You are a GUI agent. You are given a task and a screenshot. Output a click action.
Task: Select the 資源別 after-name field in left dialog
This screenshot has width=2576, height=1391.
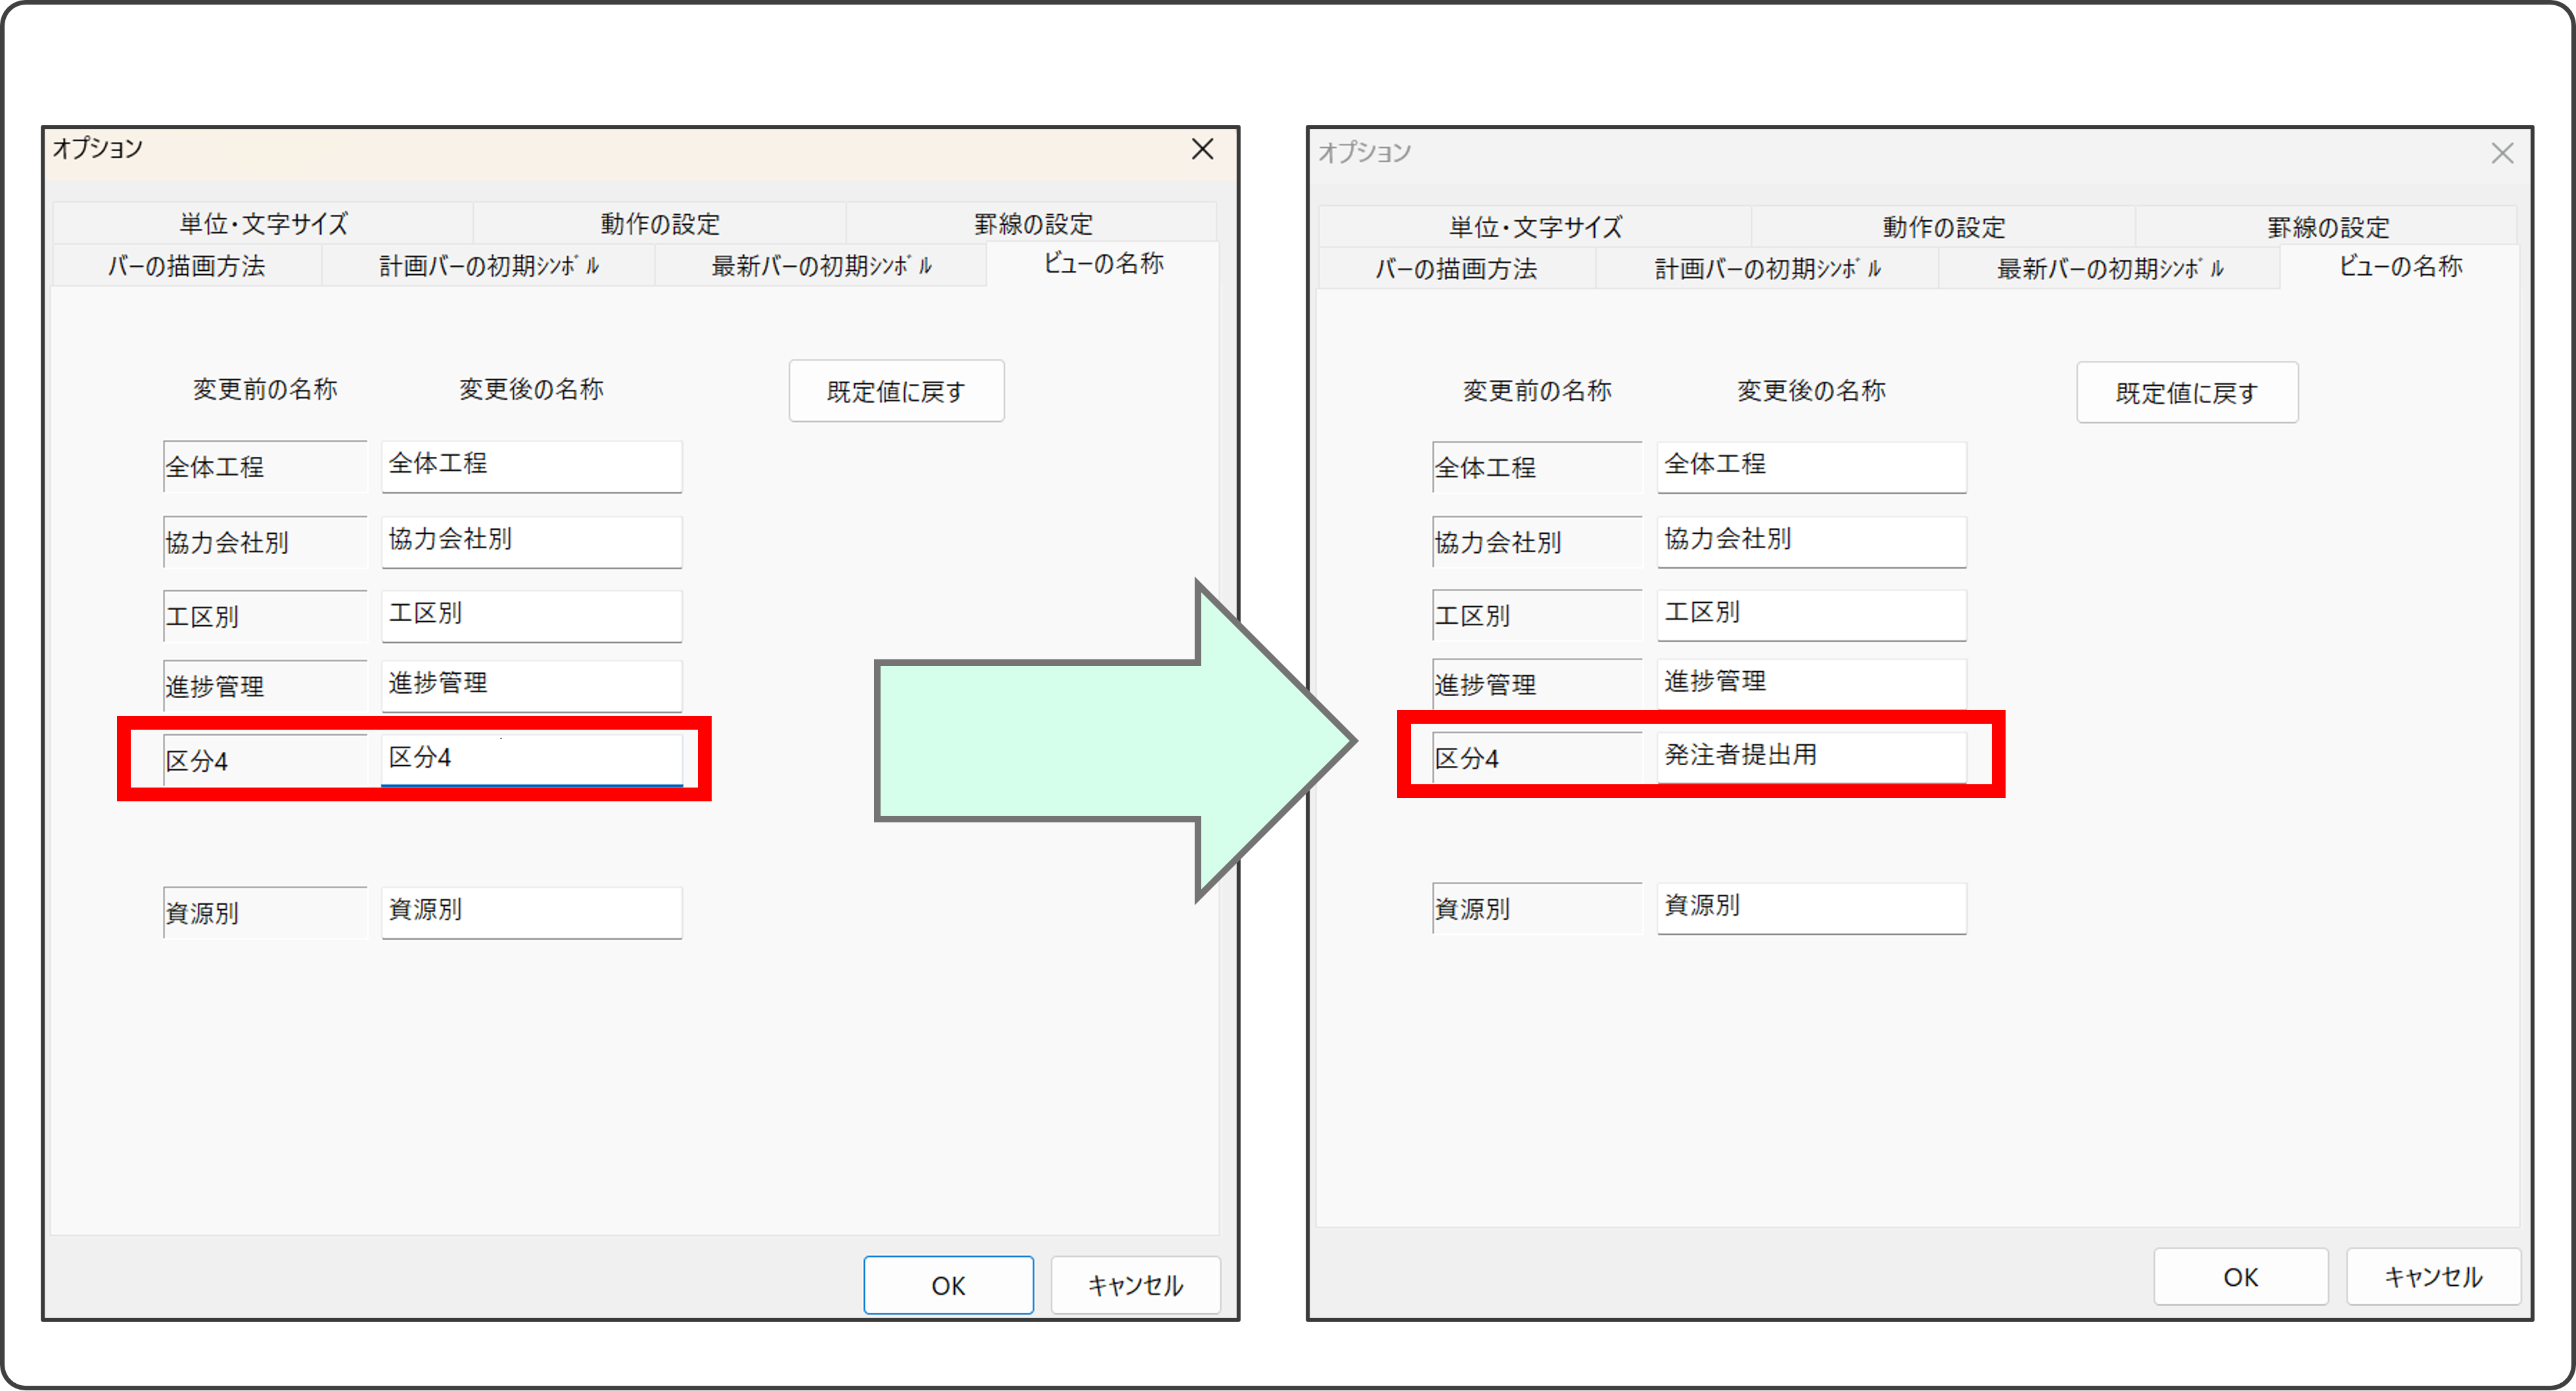tap(531, 912)
